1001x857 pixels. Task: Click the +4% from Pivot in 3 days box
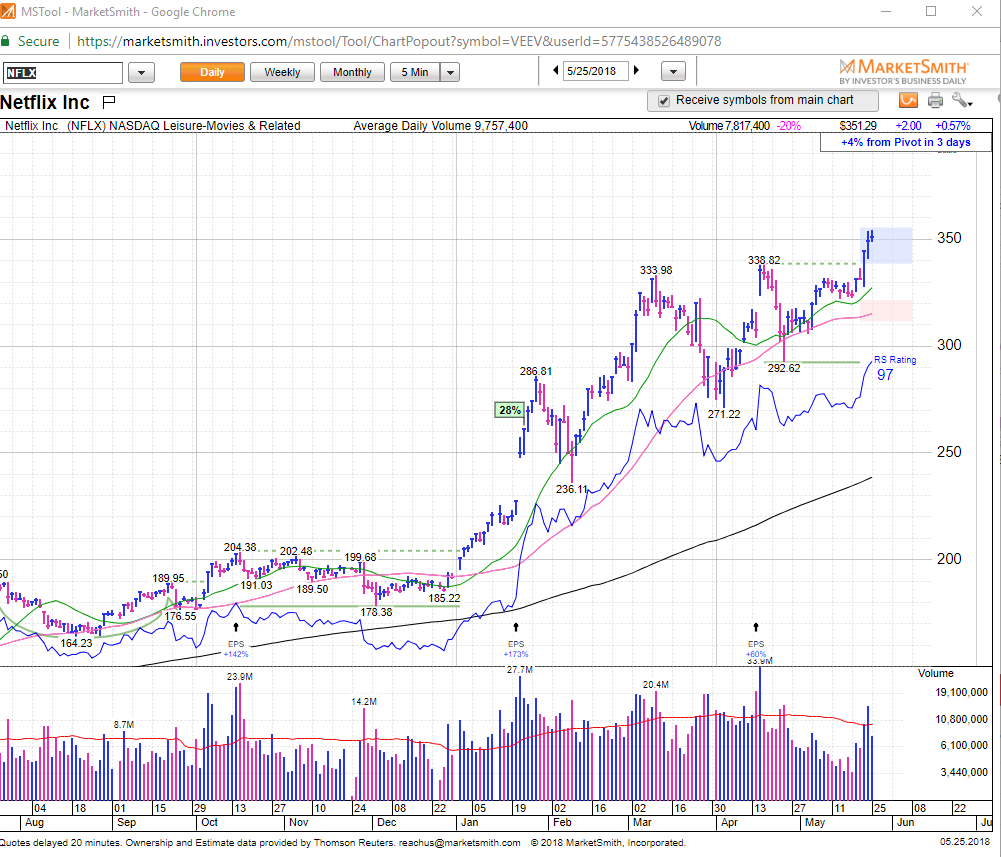[x=905, y=142]
